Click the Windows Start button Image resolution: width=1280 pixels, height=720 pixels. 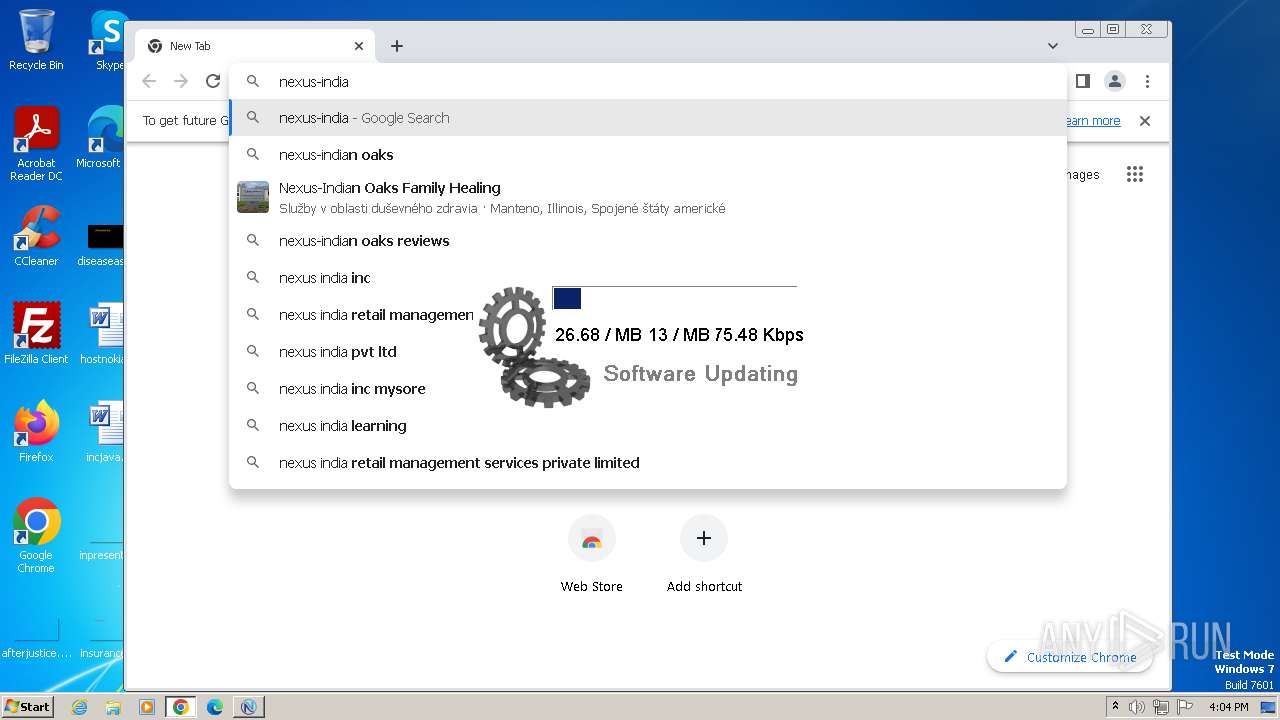(28, 706)
